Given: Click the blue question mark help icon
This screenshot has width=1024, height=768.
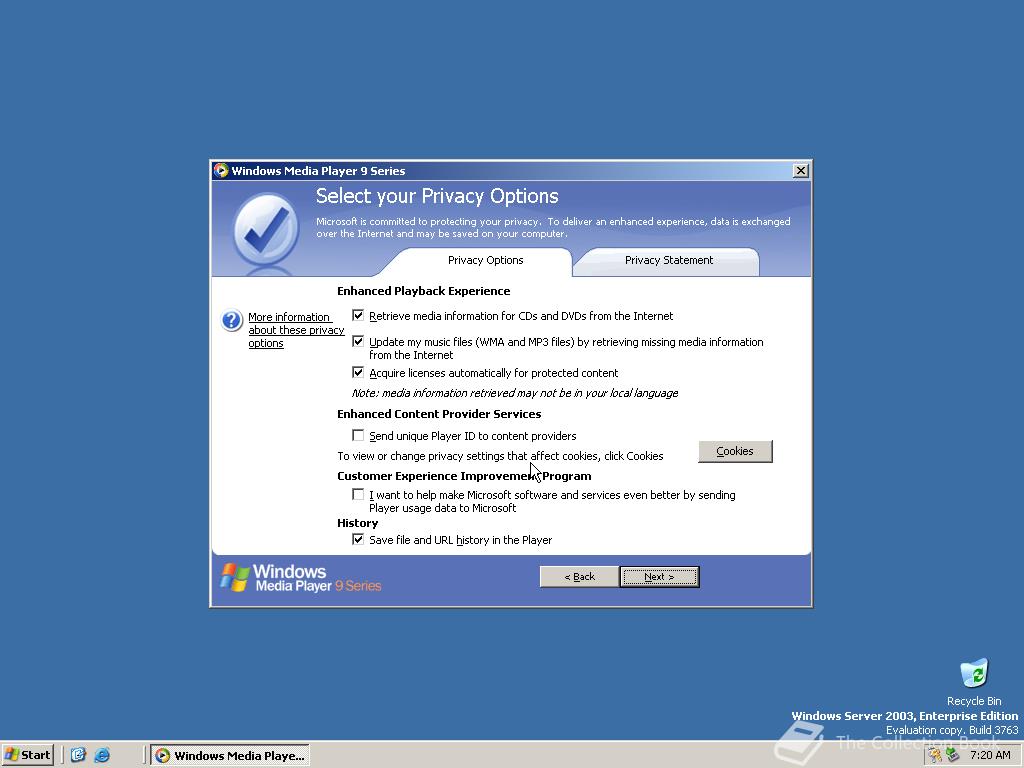Looking at the screenshot, I should 231,321.
